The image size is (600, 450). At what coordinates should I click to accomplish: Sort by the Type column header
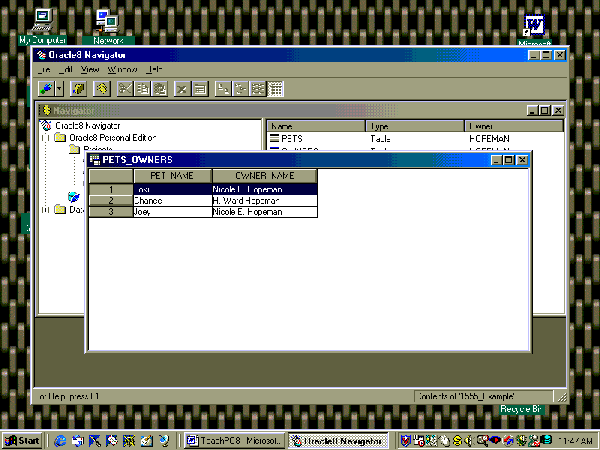(415, 126)
